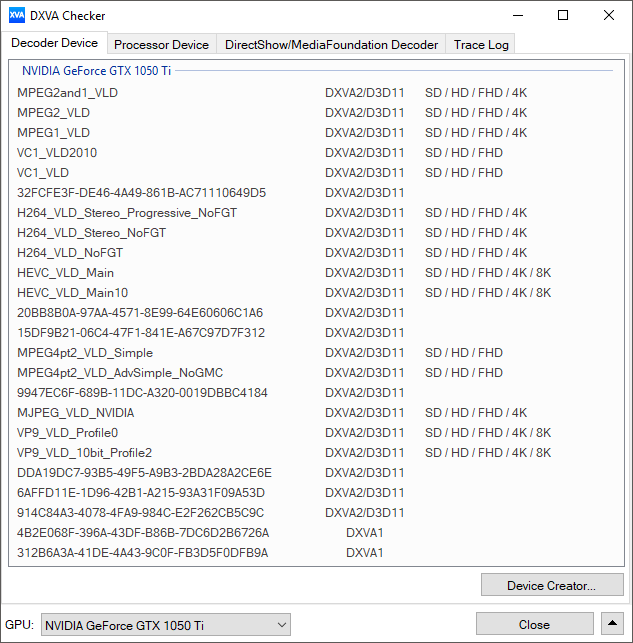Select the MPEG2and1_VLD row
The image size is (633, 643).
click(316, 93)
